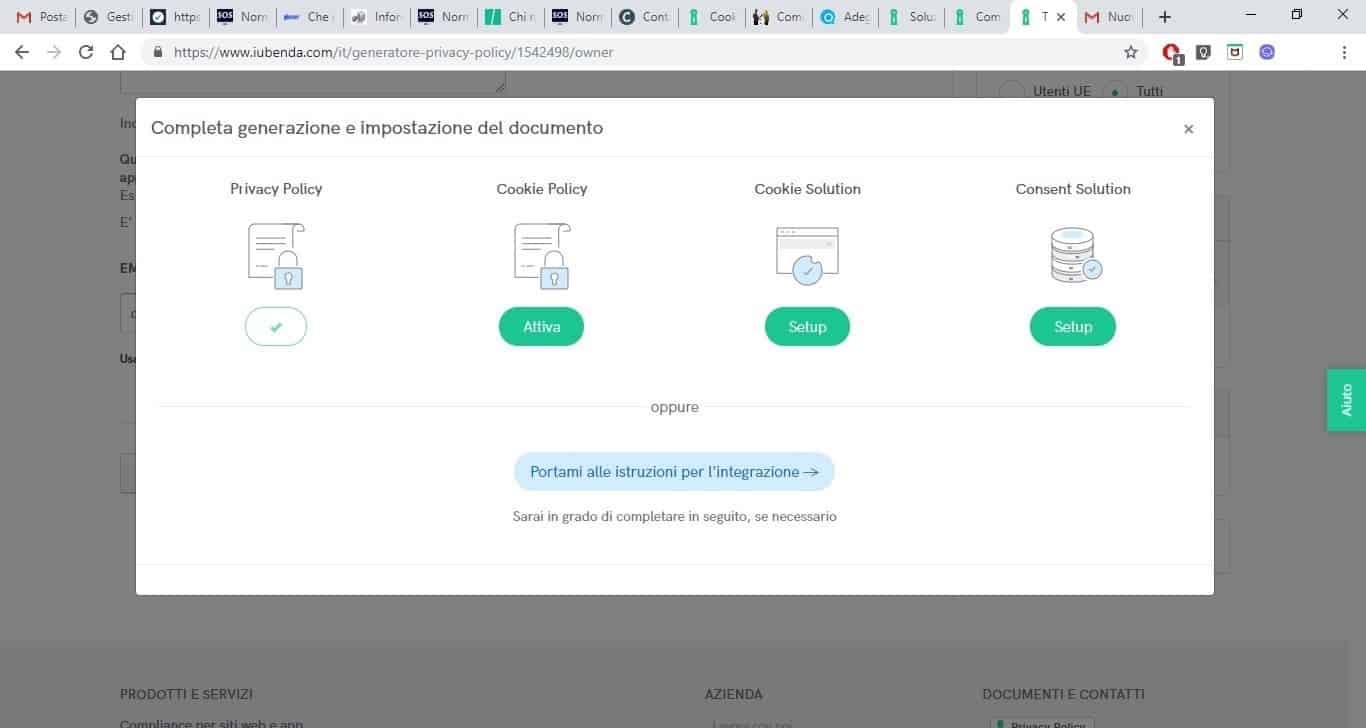Go forward in browser history
Image resolution: width=1366 pixels, height=728 pixels.
54,52
